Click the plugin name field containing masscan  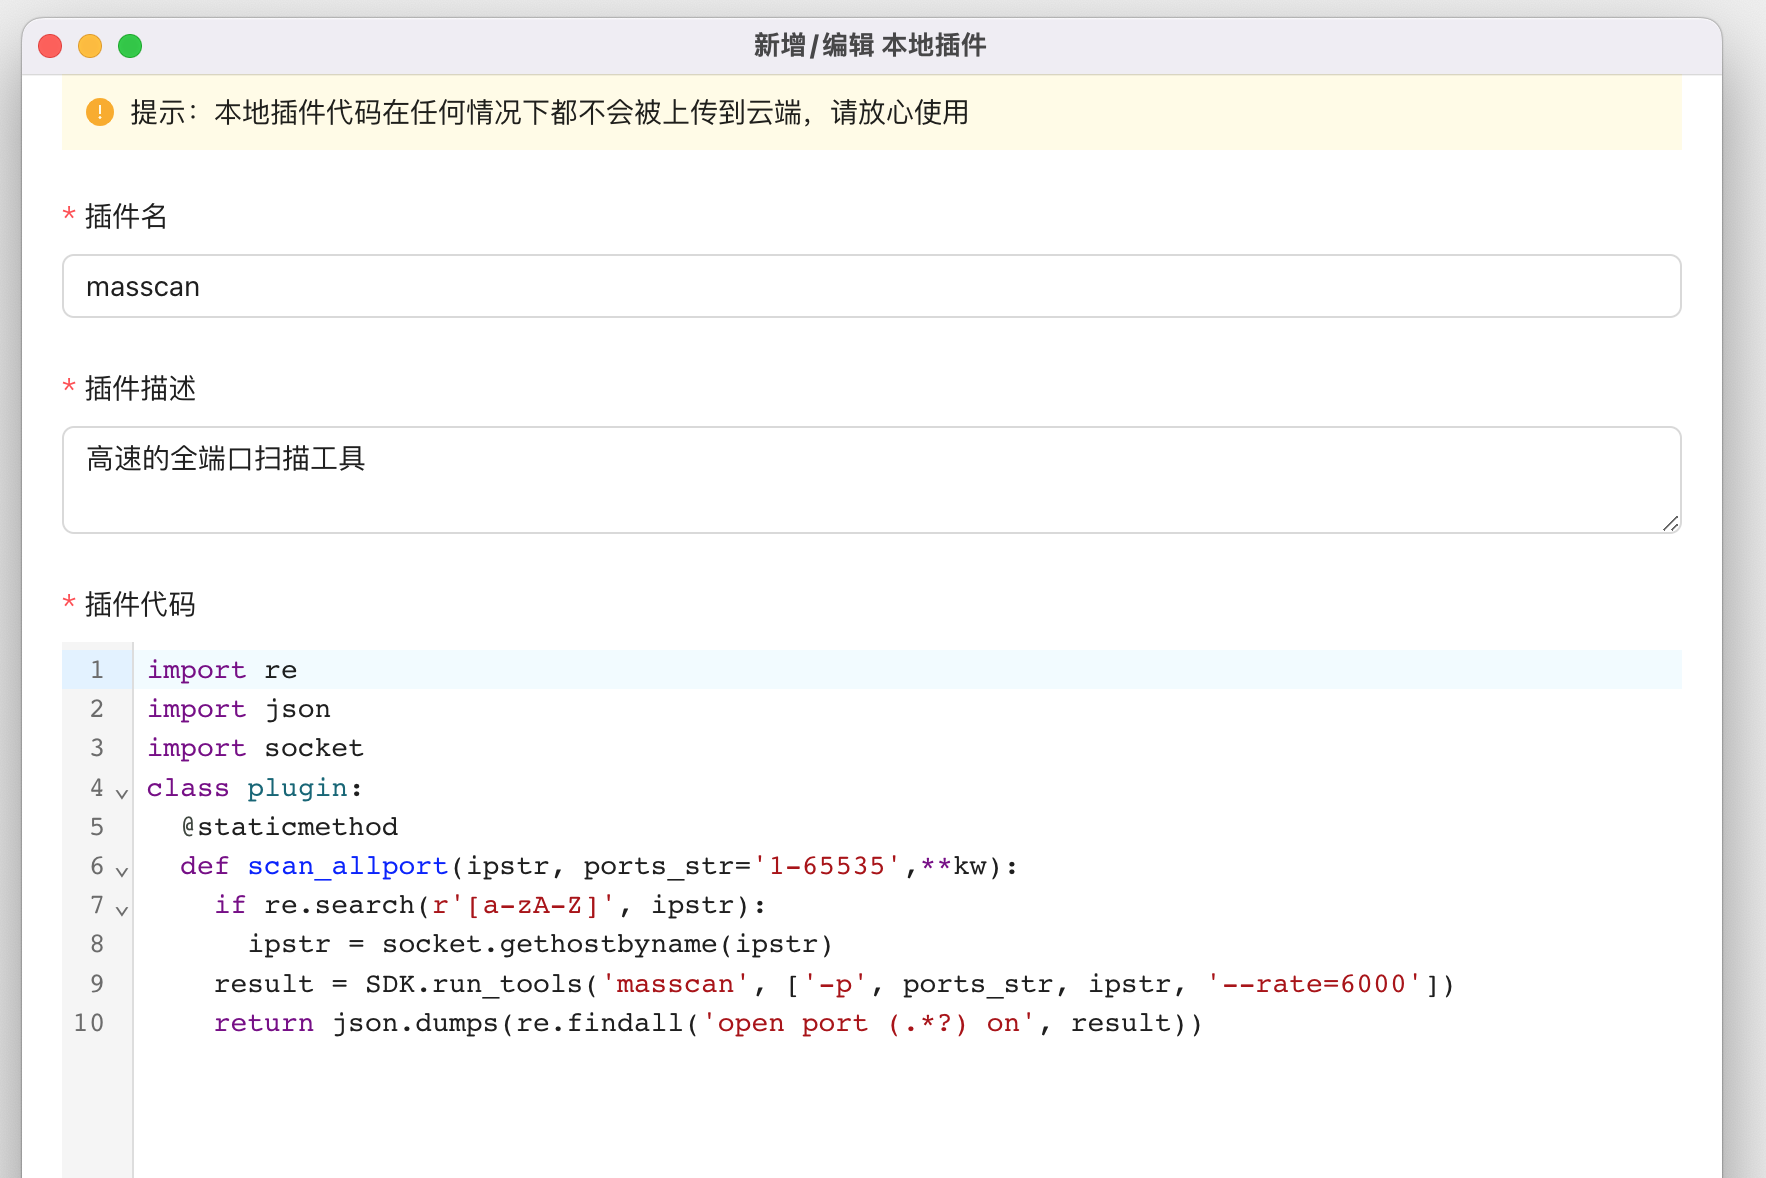[x=870, y=287]
